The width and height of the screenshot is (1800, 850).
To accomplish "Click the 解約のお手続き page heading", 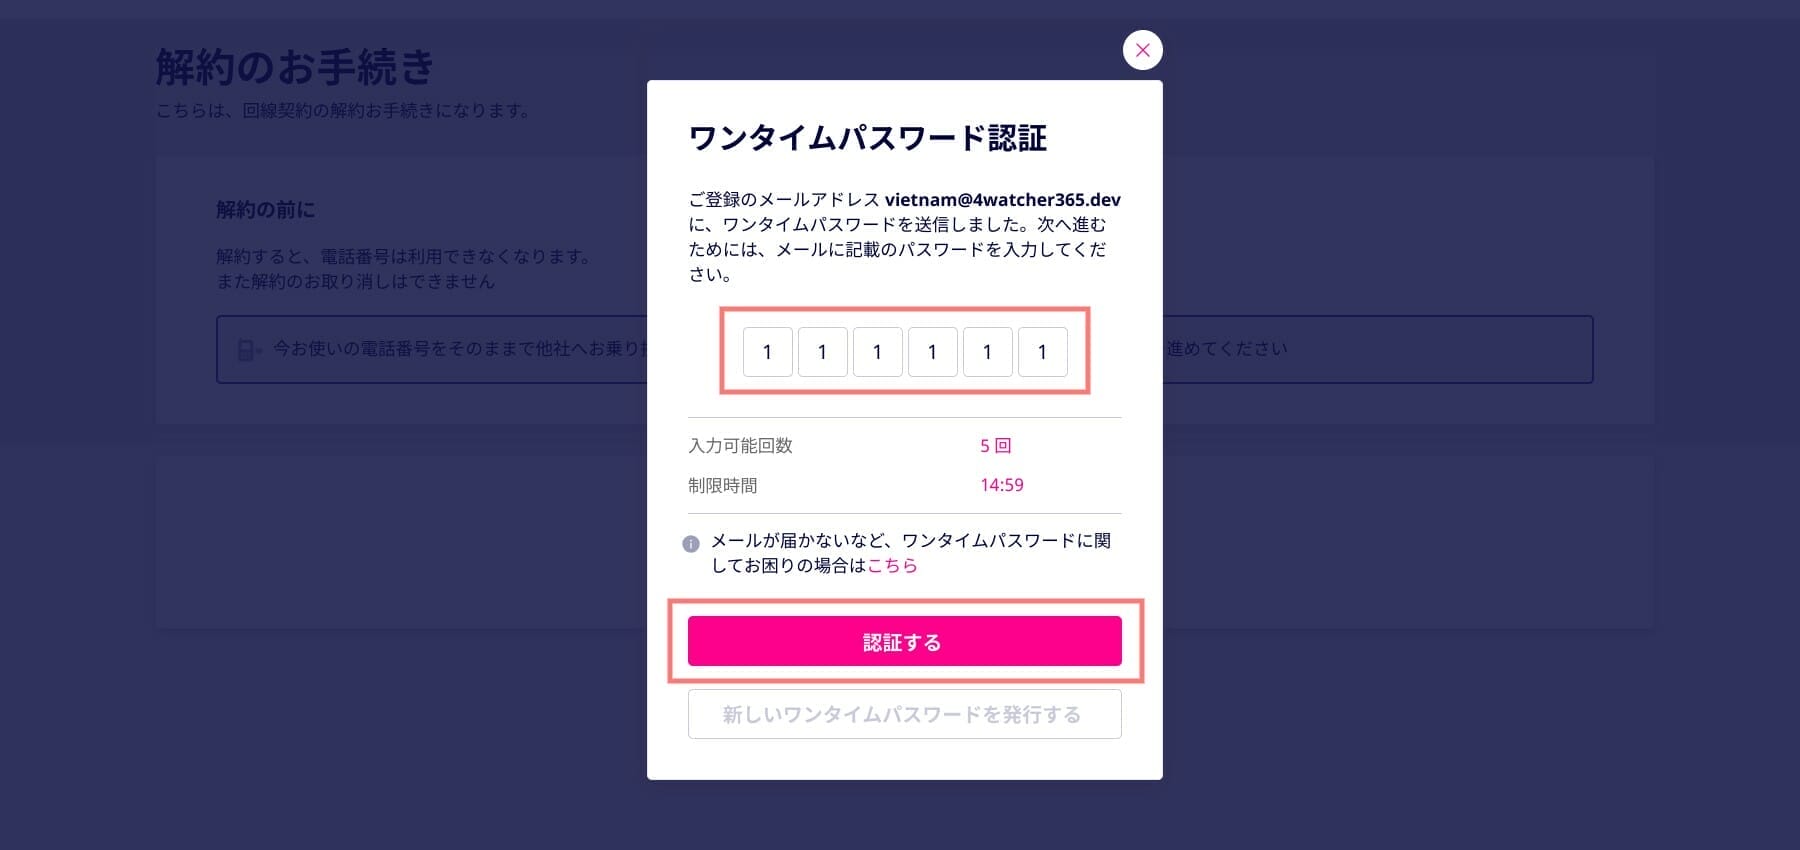I will click(x=295, y=67).
